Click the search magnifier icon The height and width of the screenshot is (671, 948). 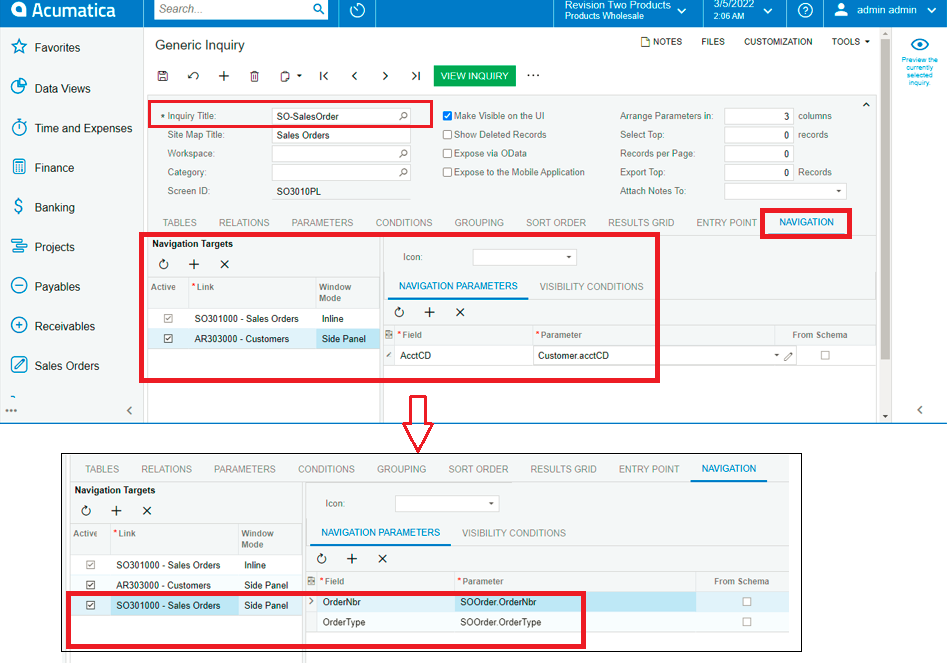tap(318, 9)
